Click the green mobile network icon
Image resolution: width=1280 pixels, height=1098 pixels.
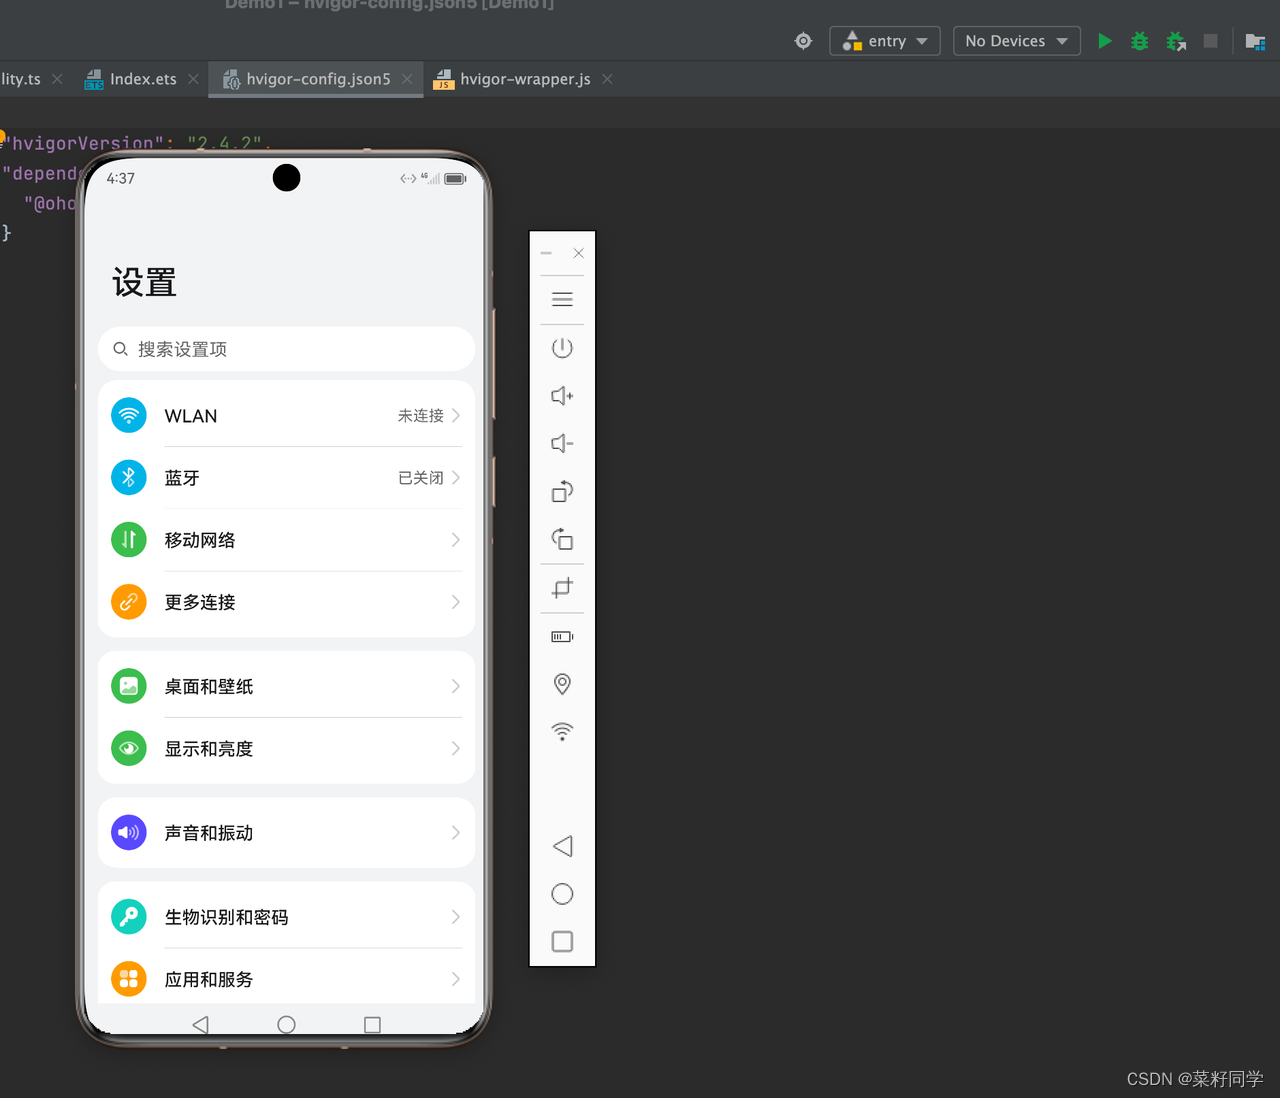click(129, 540)
